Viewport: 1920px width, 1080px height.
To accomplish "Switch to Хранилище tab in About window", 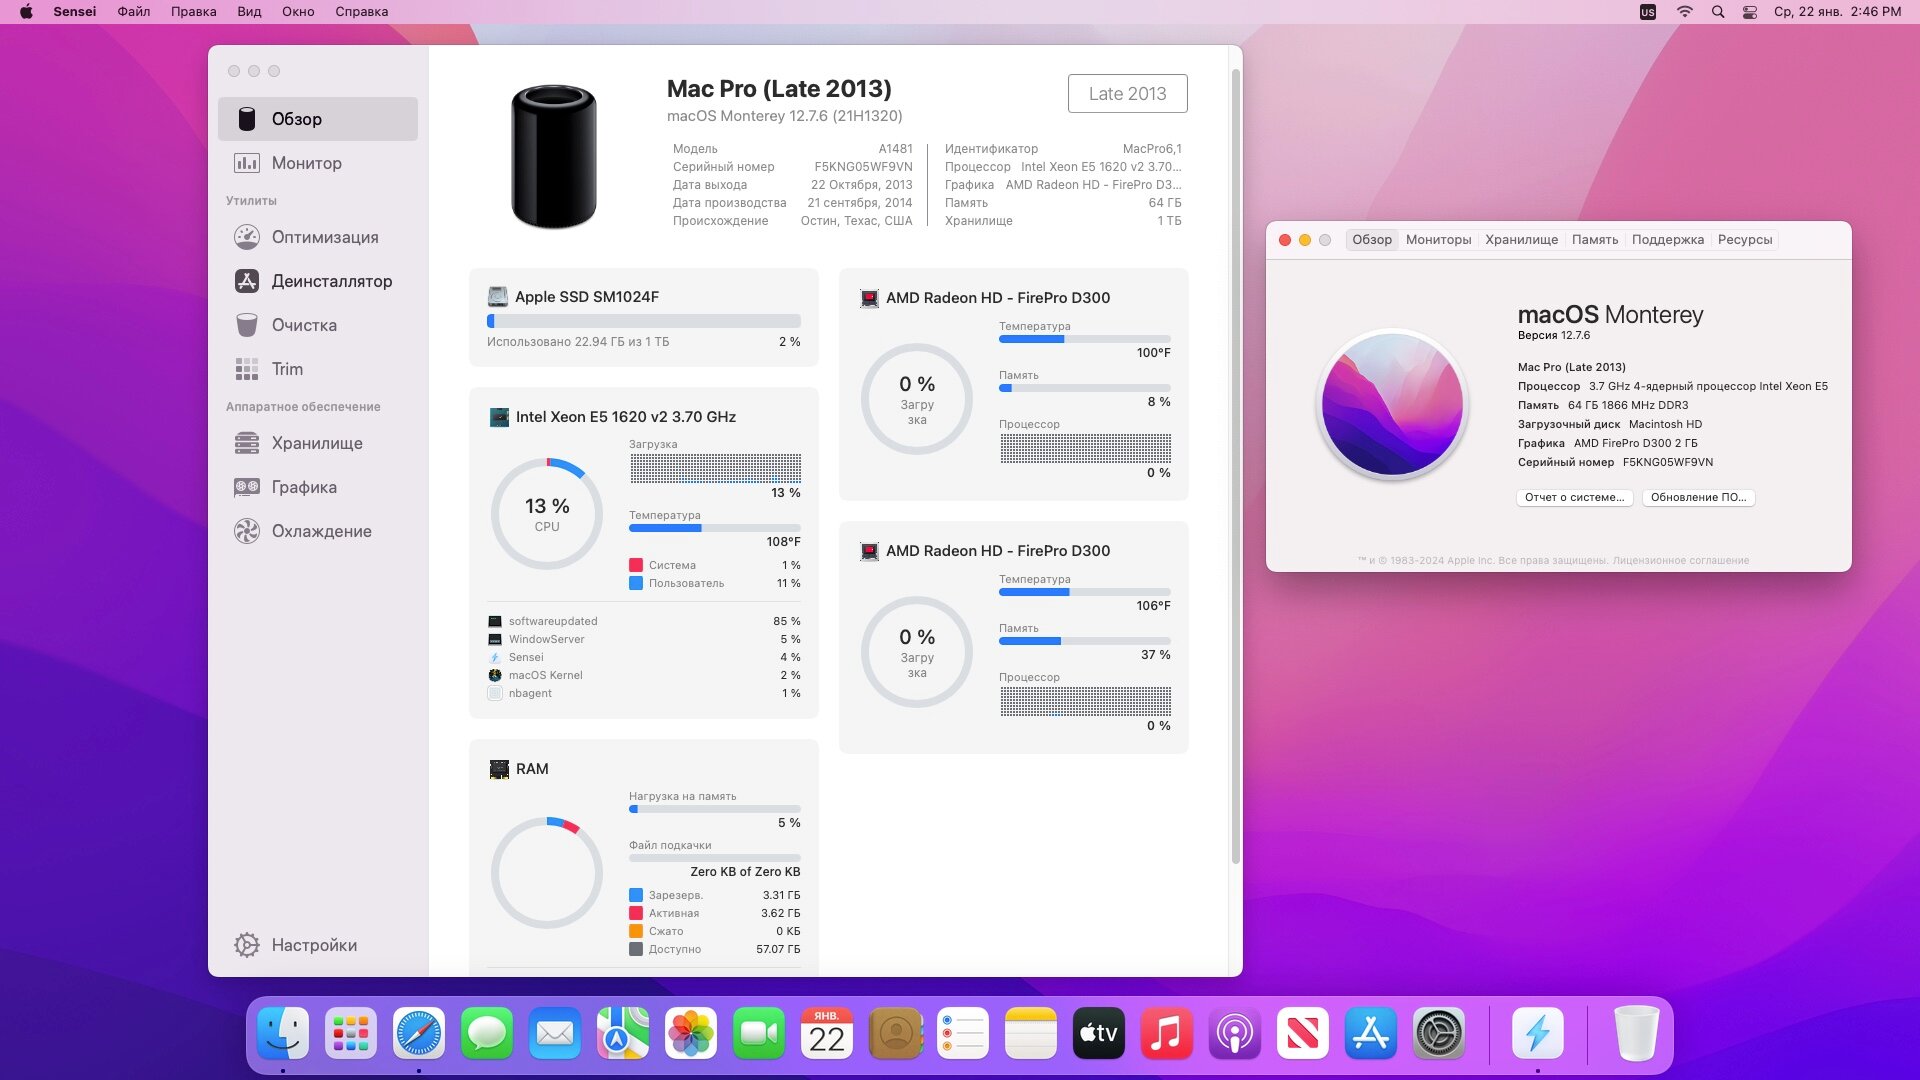I will [x=1521, y=240].
